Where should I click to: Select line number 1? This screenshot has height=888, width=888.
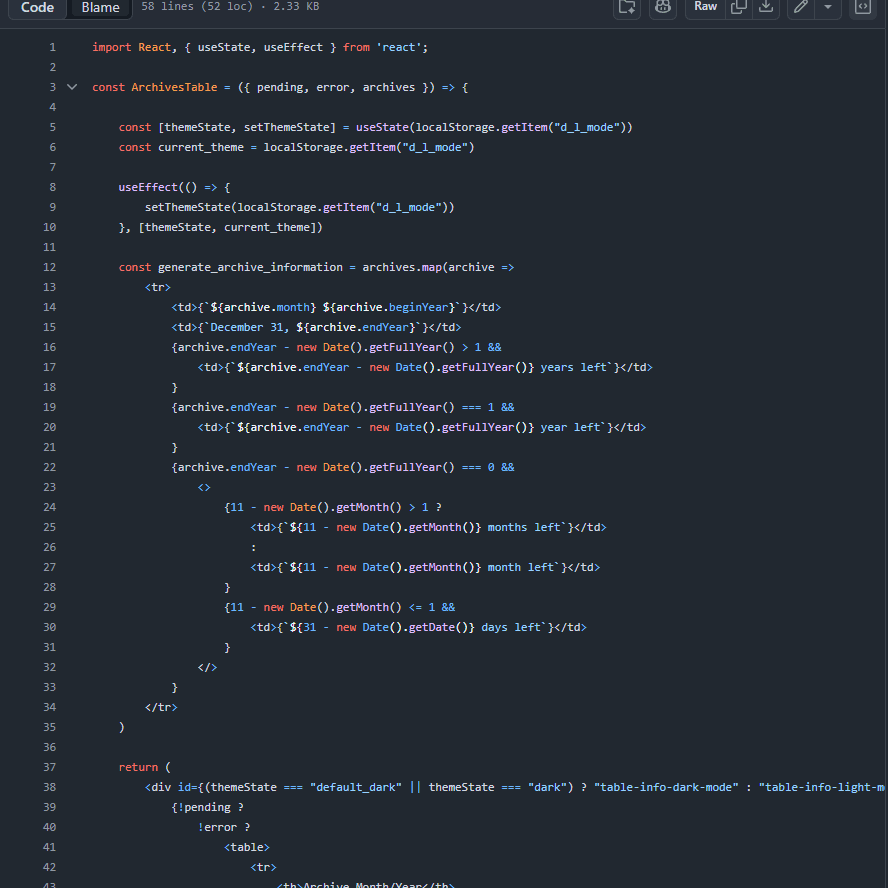tap(53, 48)
